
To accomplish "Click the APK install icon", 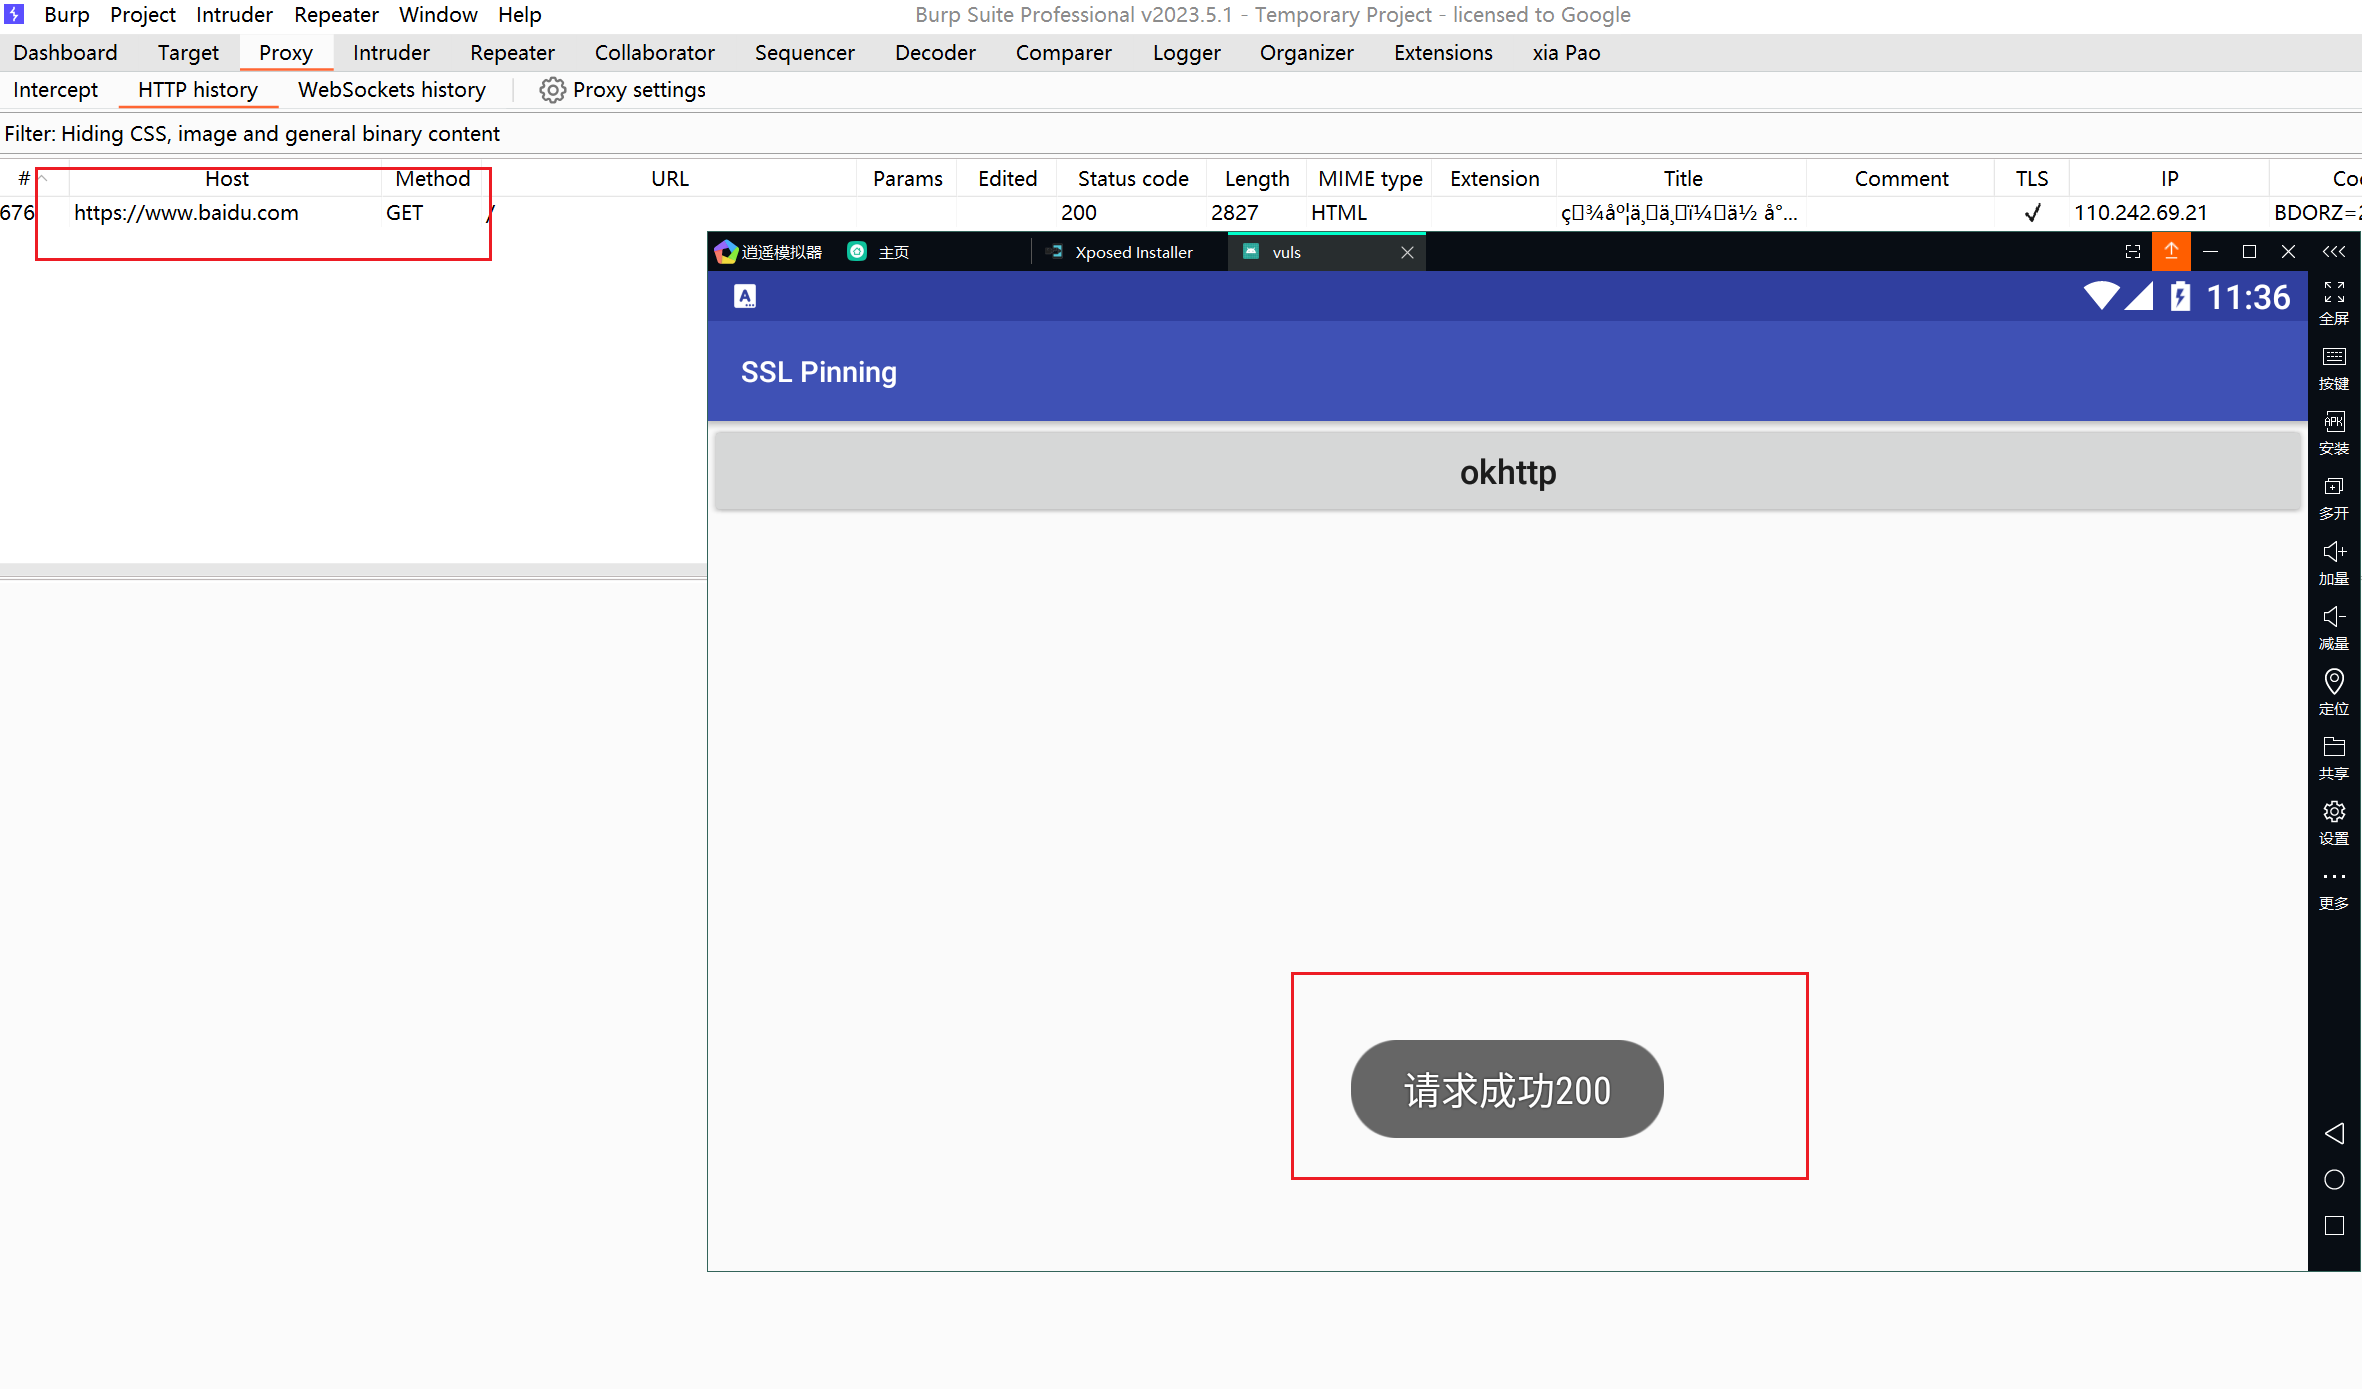I will coord(2333,422).
